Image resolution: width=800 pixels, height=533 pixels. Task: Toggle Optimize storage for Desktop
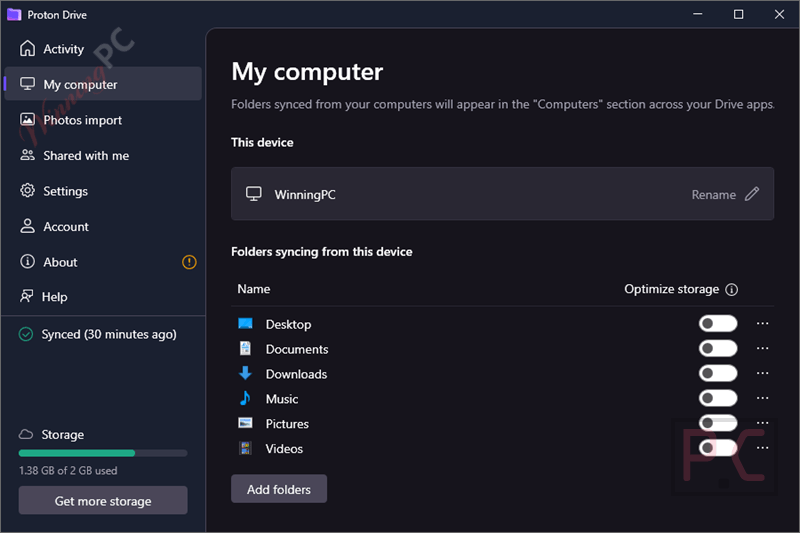[x=718, y=323]
